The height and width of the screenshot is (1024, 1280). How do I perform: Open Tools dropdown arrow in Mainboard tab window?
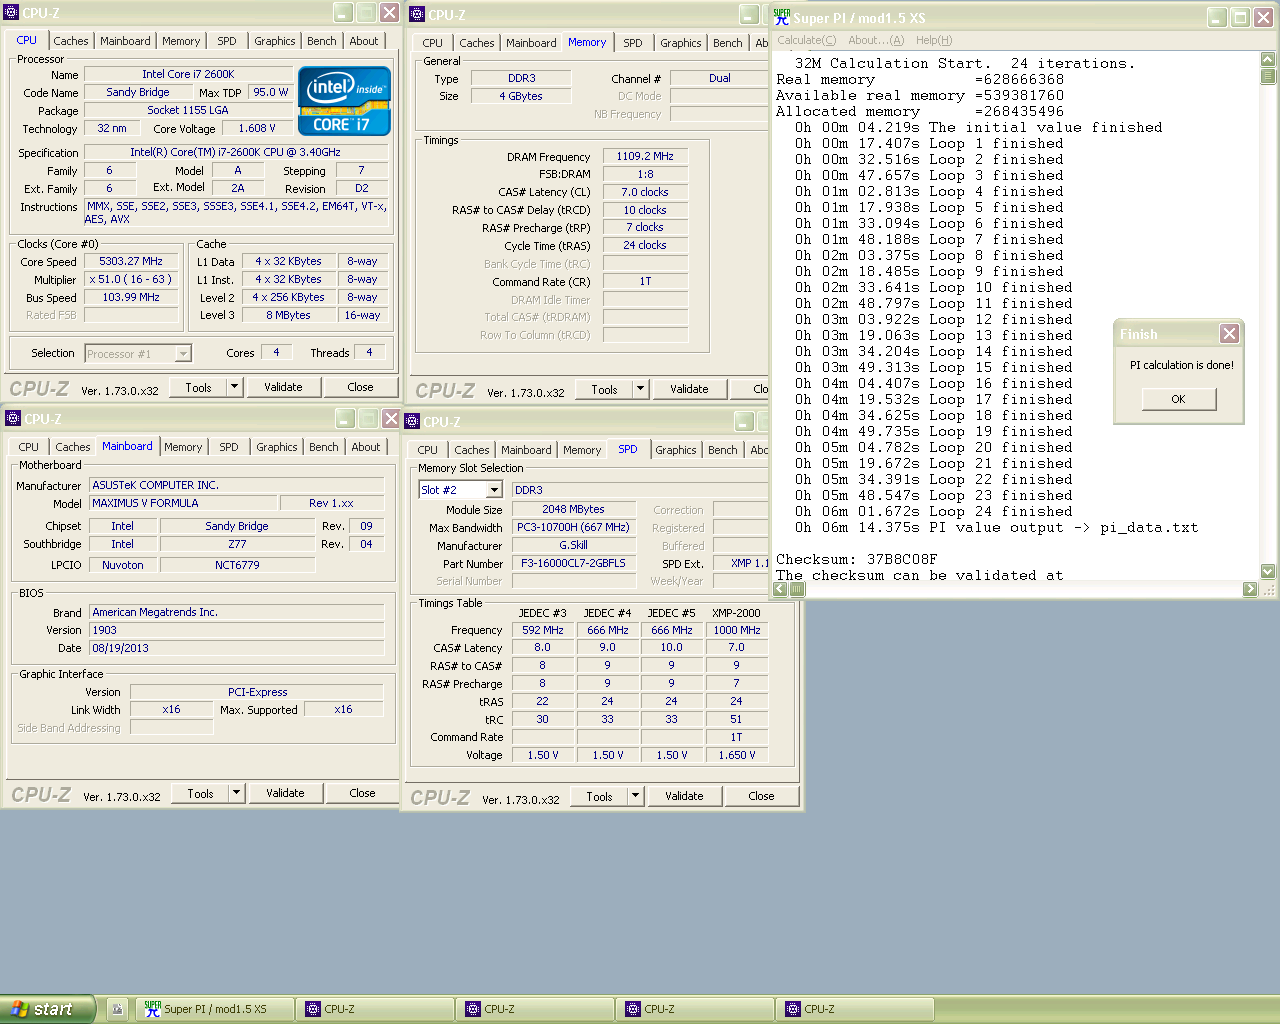coord(237,793)
